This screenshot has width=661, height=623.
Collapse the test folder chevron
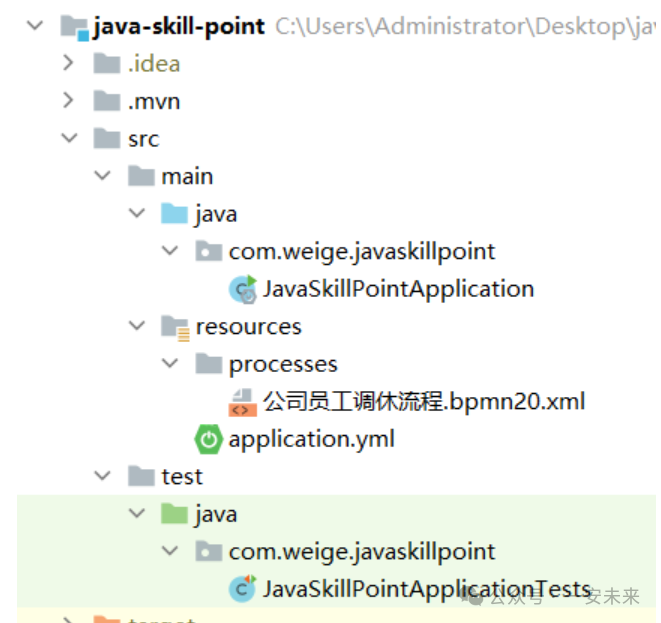(x=102, y=476)
